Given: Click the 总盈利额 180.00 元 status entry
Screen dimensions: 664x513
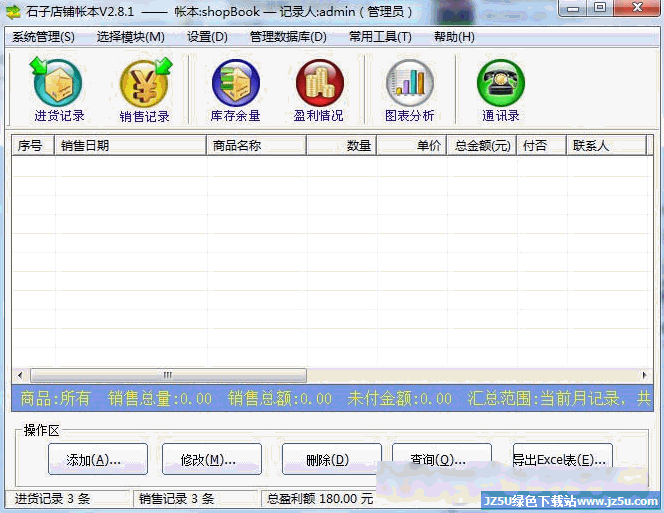Looking at the screenshot, I should click(x=320, y=499).
